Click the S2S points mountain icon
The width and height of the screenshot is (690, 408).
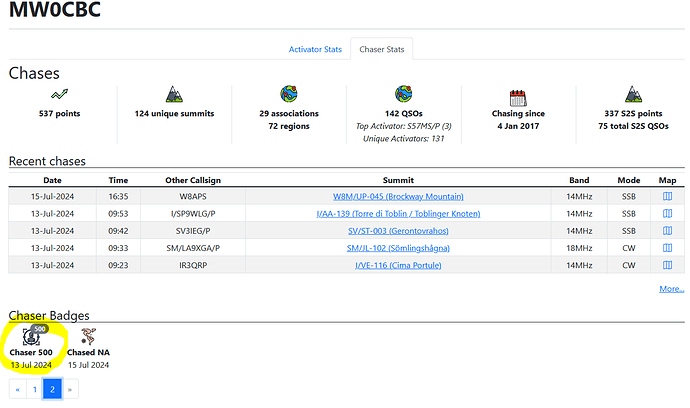tap(633, 94)
